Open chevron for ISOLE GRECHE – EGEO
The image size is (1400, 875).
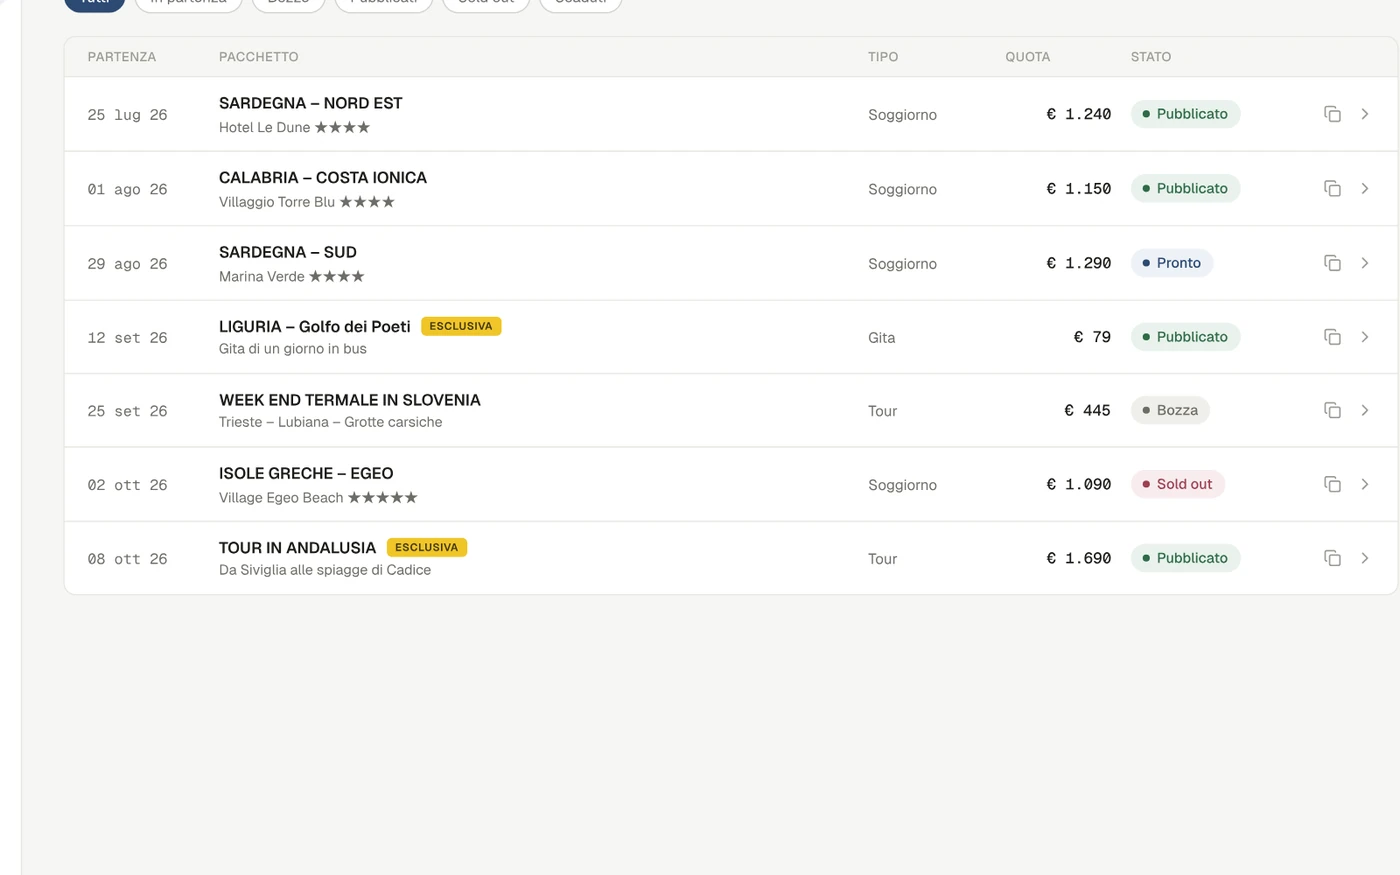(1365, 484)
